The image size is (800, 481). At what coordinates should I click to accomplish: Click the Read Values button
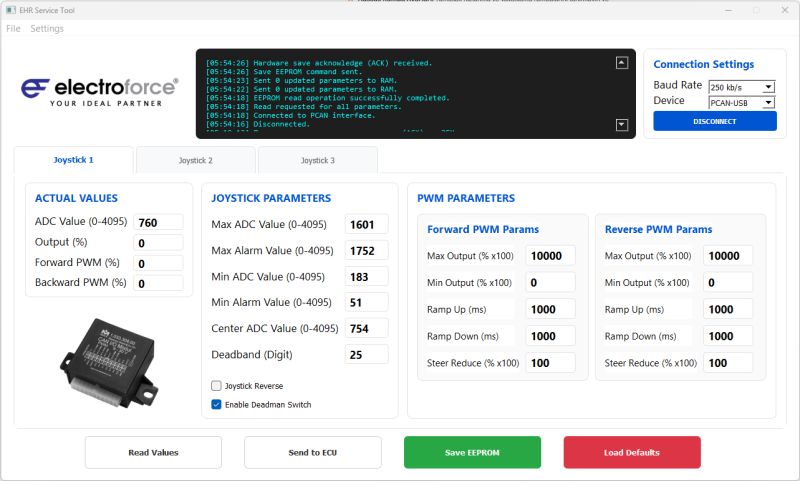tap(153, 452)
